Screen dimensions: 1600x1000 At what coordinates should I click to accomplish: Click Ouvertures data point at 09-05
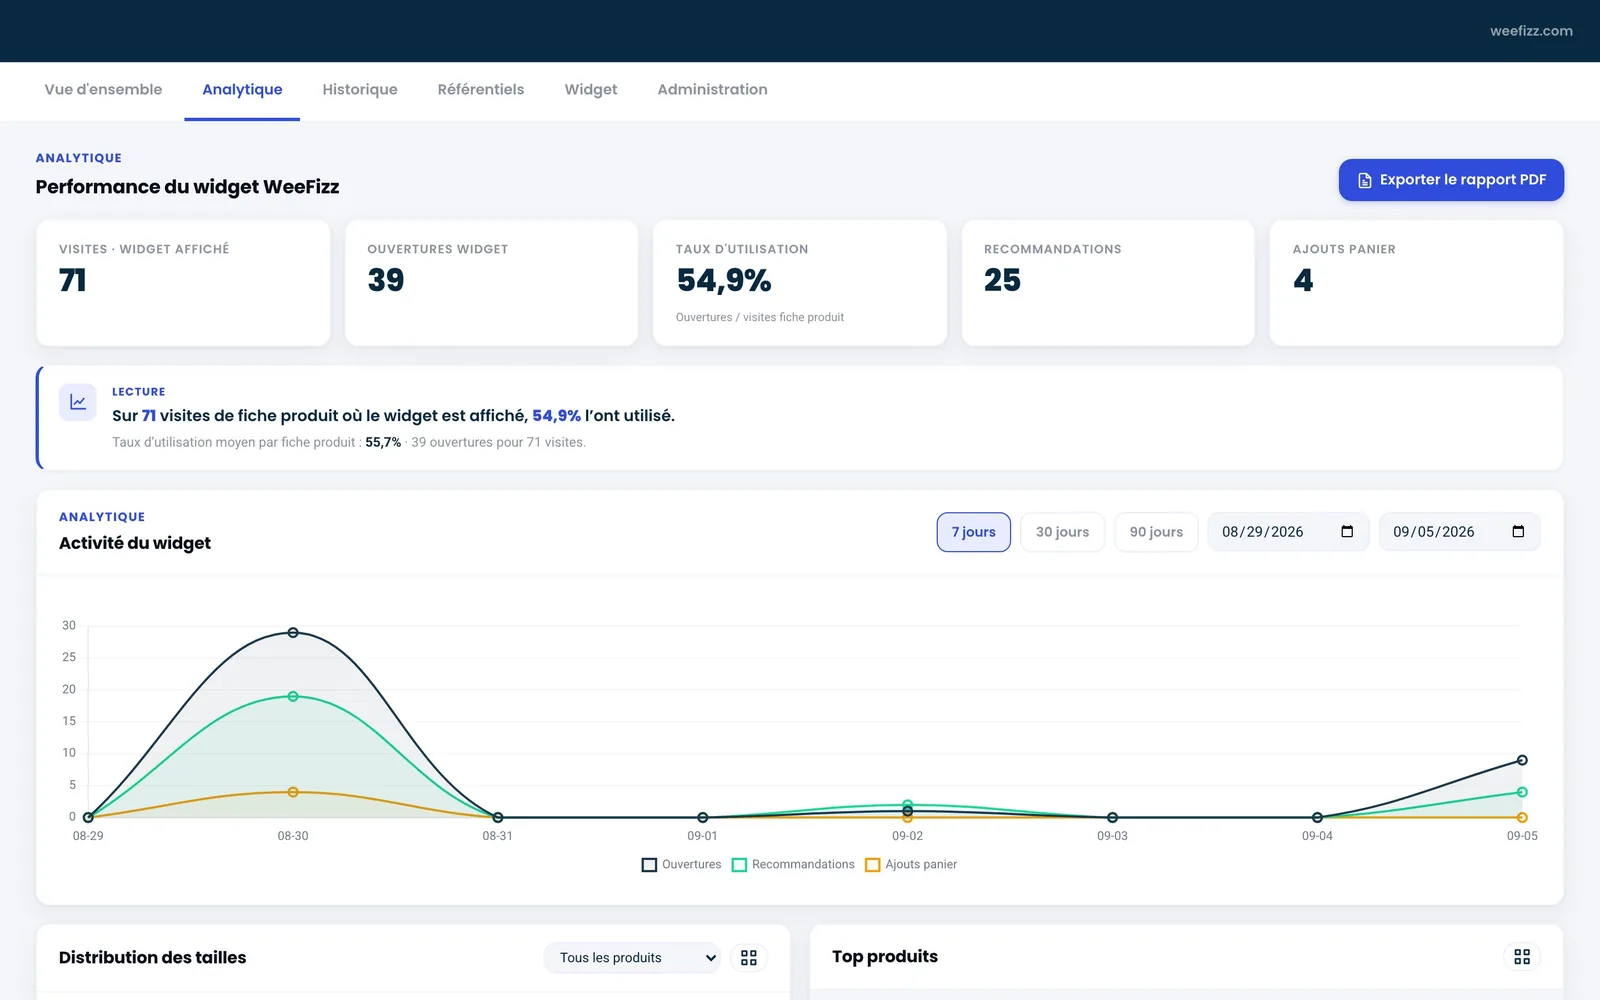click(1522, 761)
